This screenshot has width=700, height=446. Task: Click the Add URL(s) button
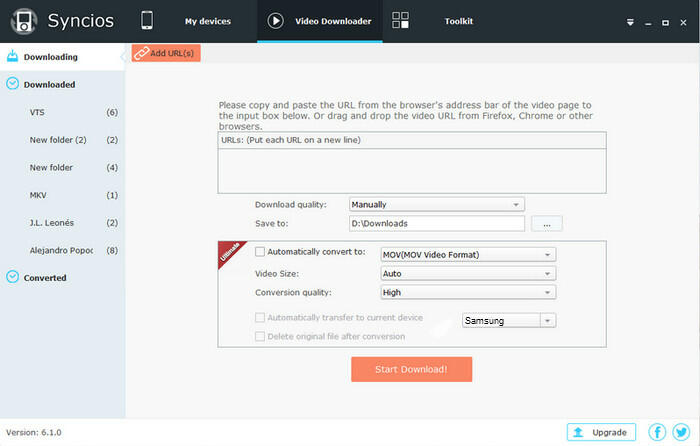166,53
